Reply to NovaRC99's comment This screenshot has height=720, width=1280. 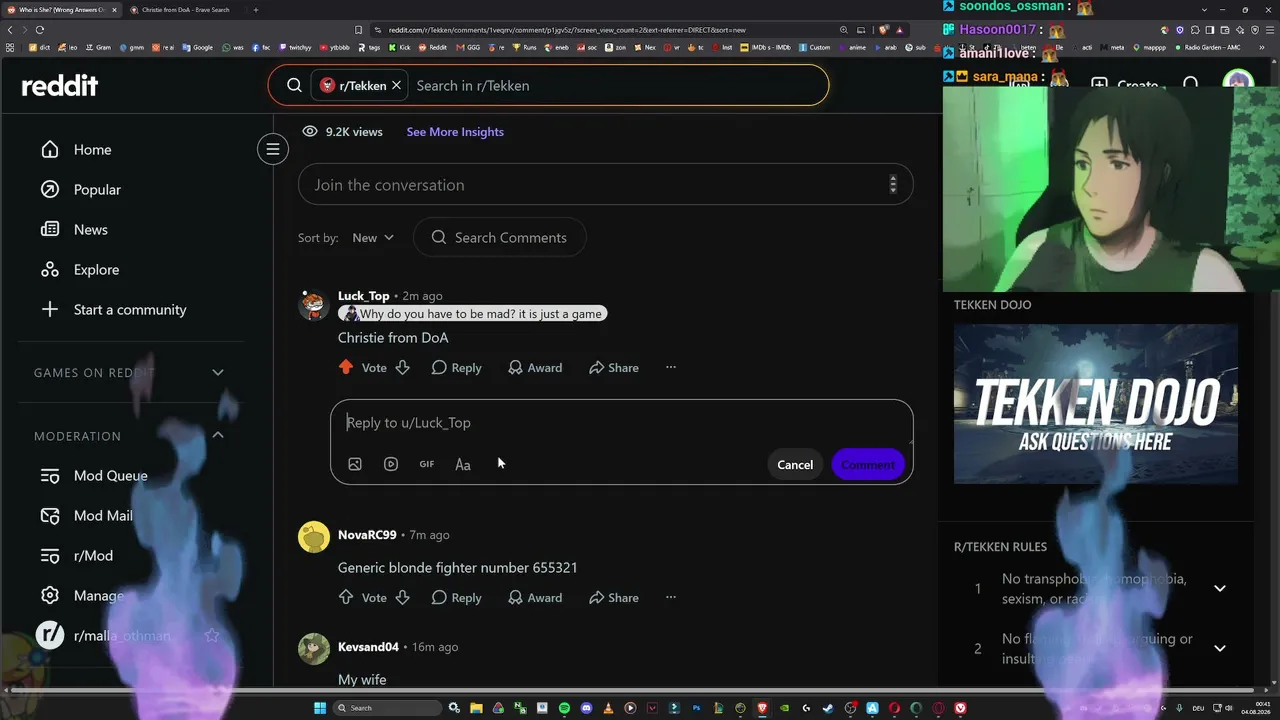(x=456, y=598)
